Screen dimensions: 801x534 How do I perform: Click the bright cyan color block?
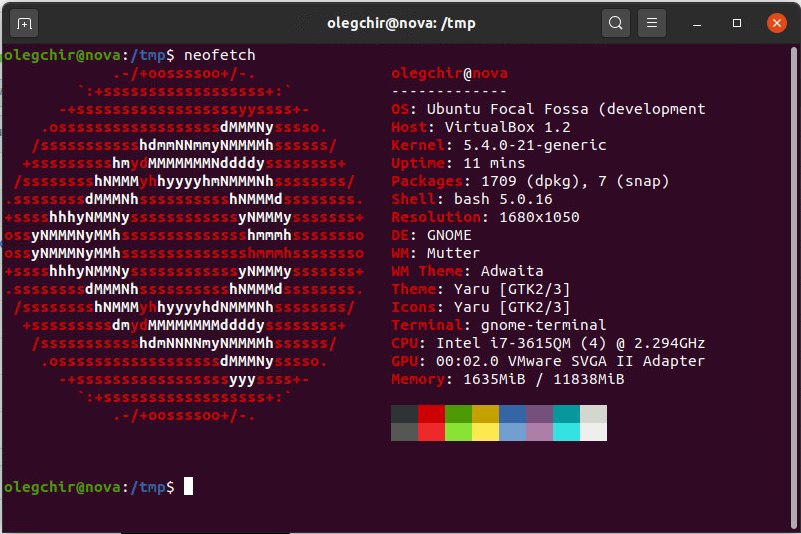click(x=567, y=432)
